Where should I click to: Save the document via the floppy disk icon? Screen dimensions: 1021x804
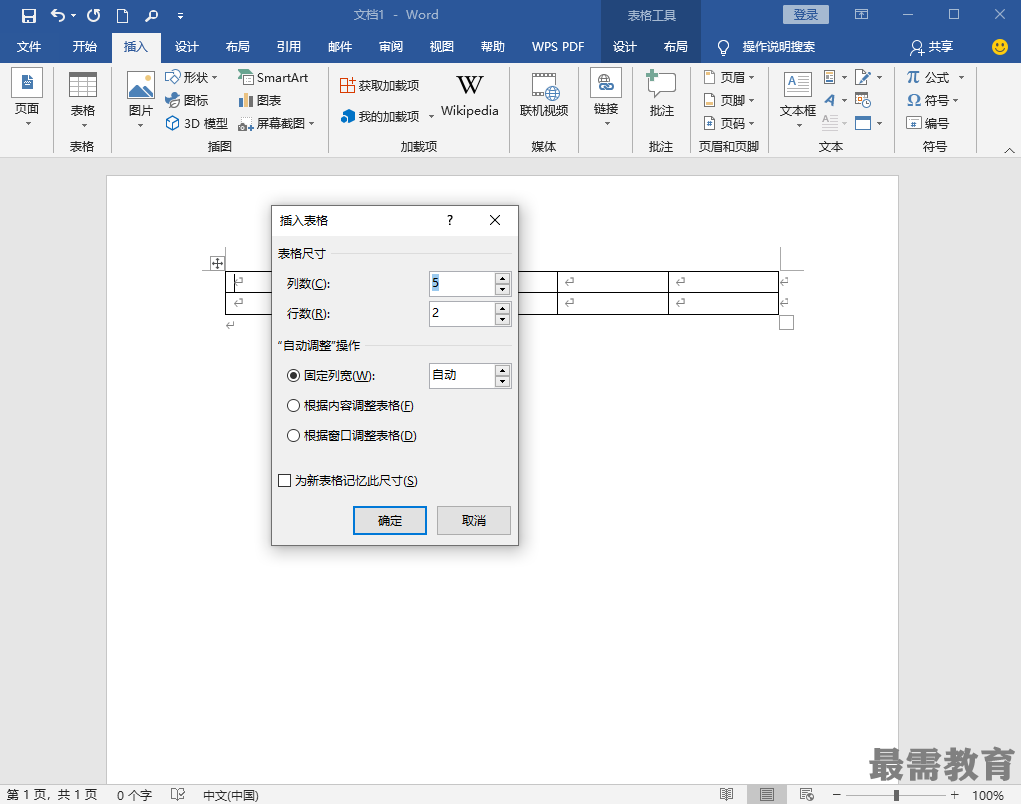pyautogui.click(x=29, y=15)
